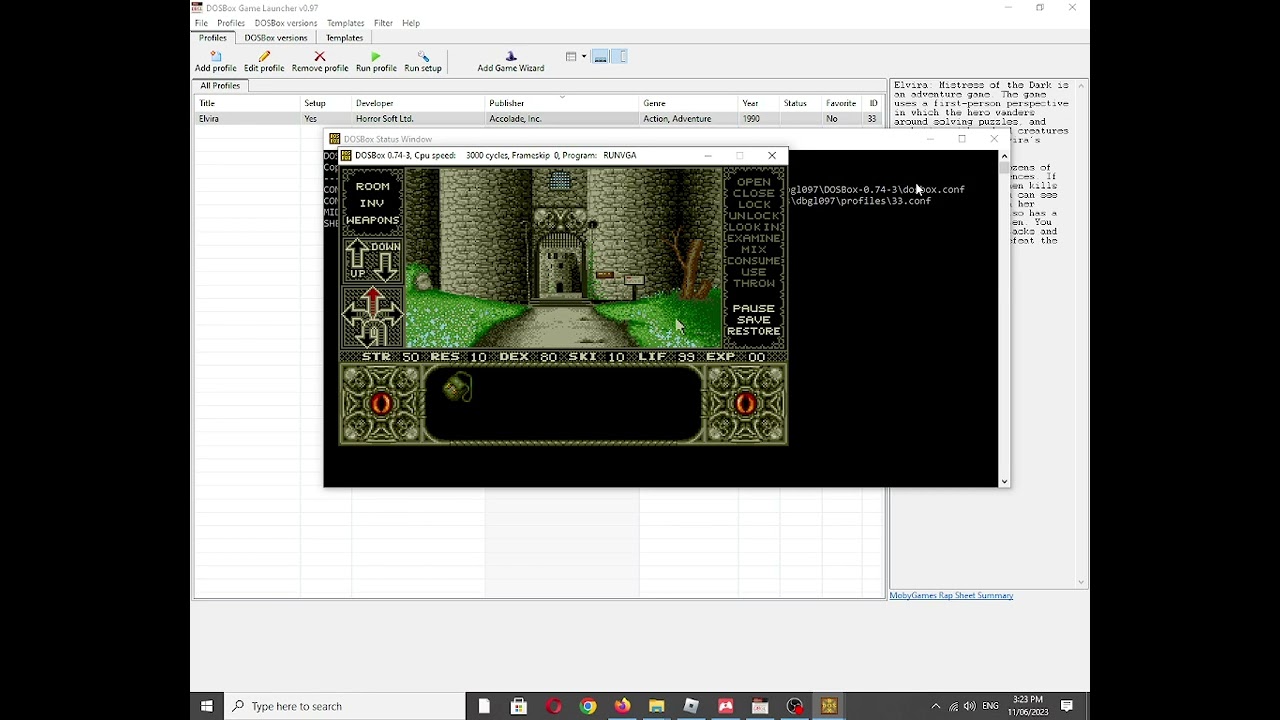The width and height of the screenshot is (1280, 720).
Task: Select the All Profiles filter tab
Action: click(220, 86)
